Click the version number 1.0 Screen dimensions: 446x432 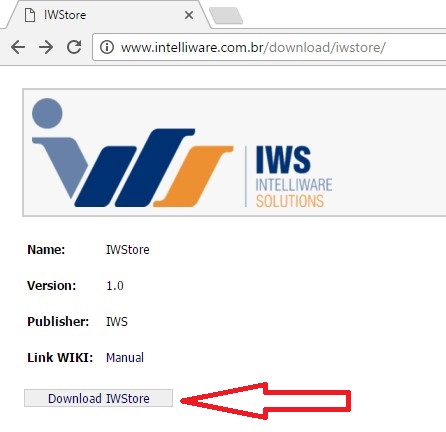115,286
